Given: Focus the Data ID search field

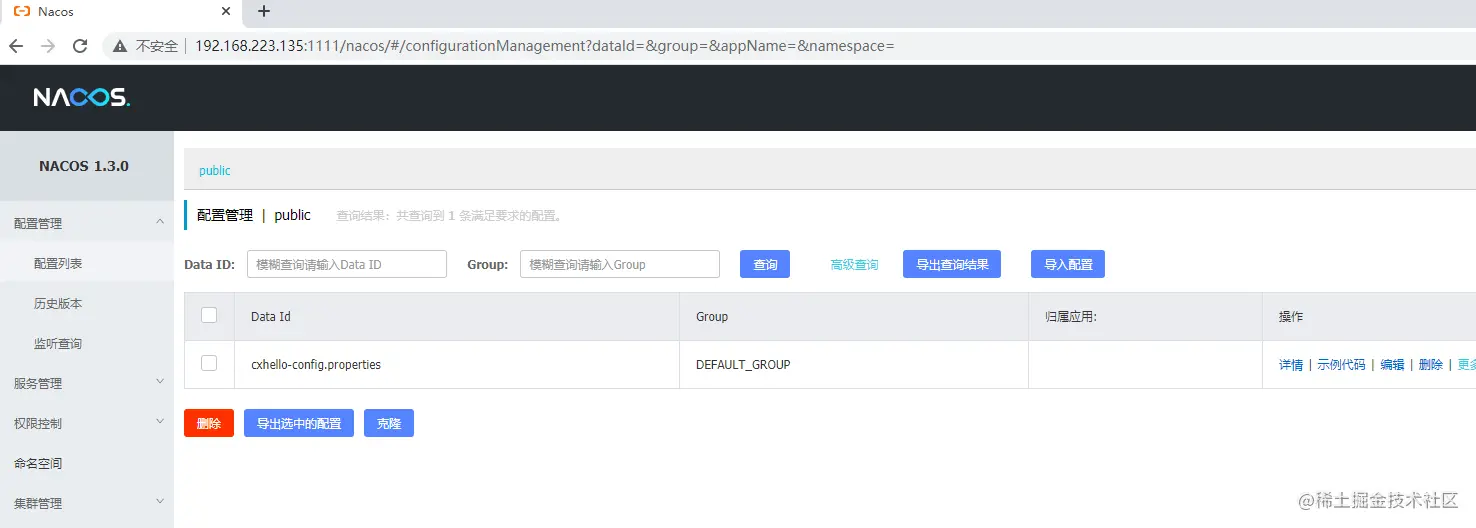Looking at the screenshot, I should click(x=347, y=264).
